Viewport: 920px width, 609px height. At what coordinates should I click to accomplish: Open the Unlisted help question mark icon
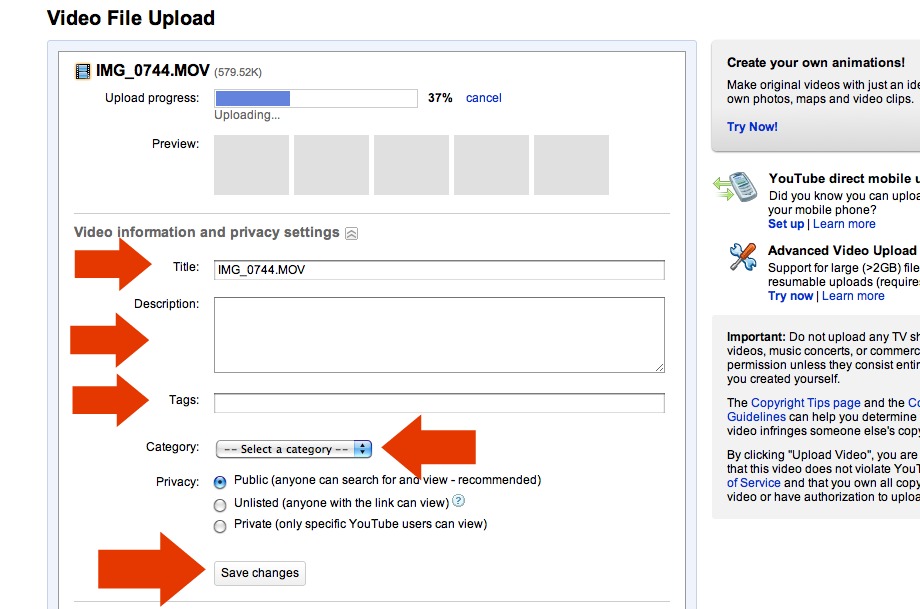click(x=459, y=500)
